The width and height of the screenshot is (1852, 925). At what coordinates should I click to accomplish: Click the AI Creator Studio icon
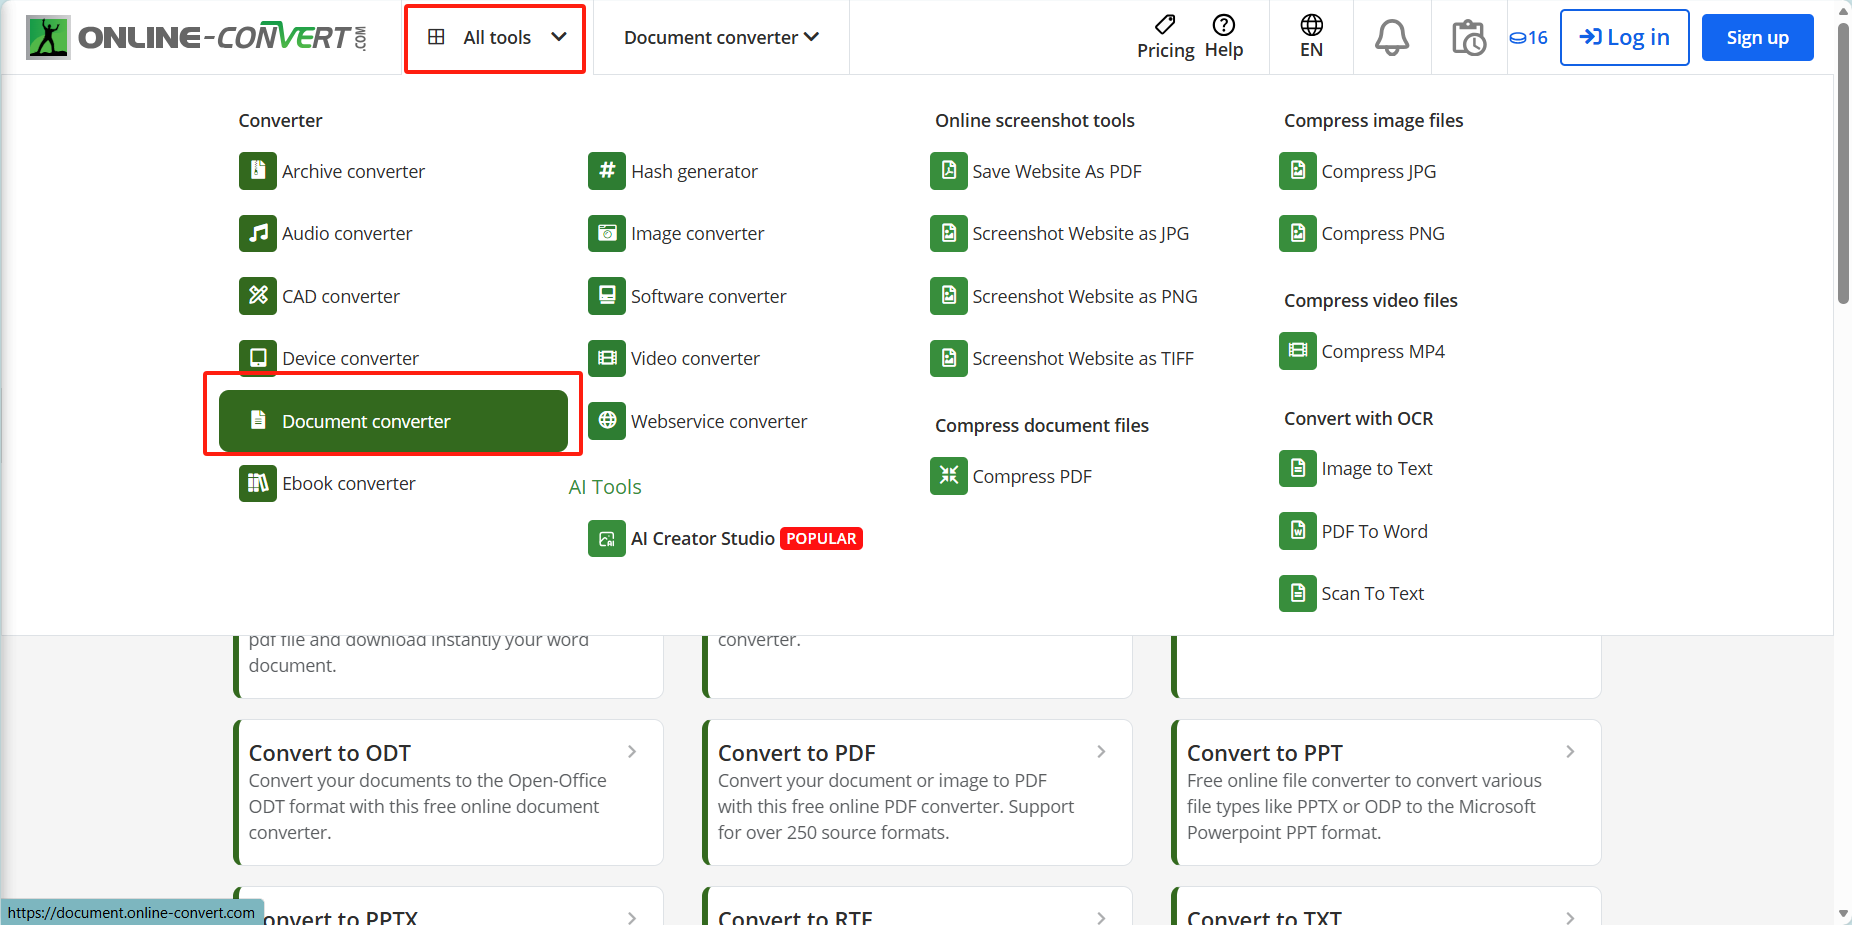[607, 538]
